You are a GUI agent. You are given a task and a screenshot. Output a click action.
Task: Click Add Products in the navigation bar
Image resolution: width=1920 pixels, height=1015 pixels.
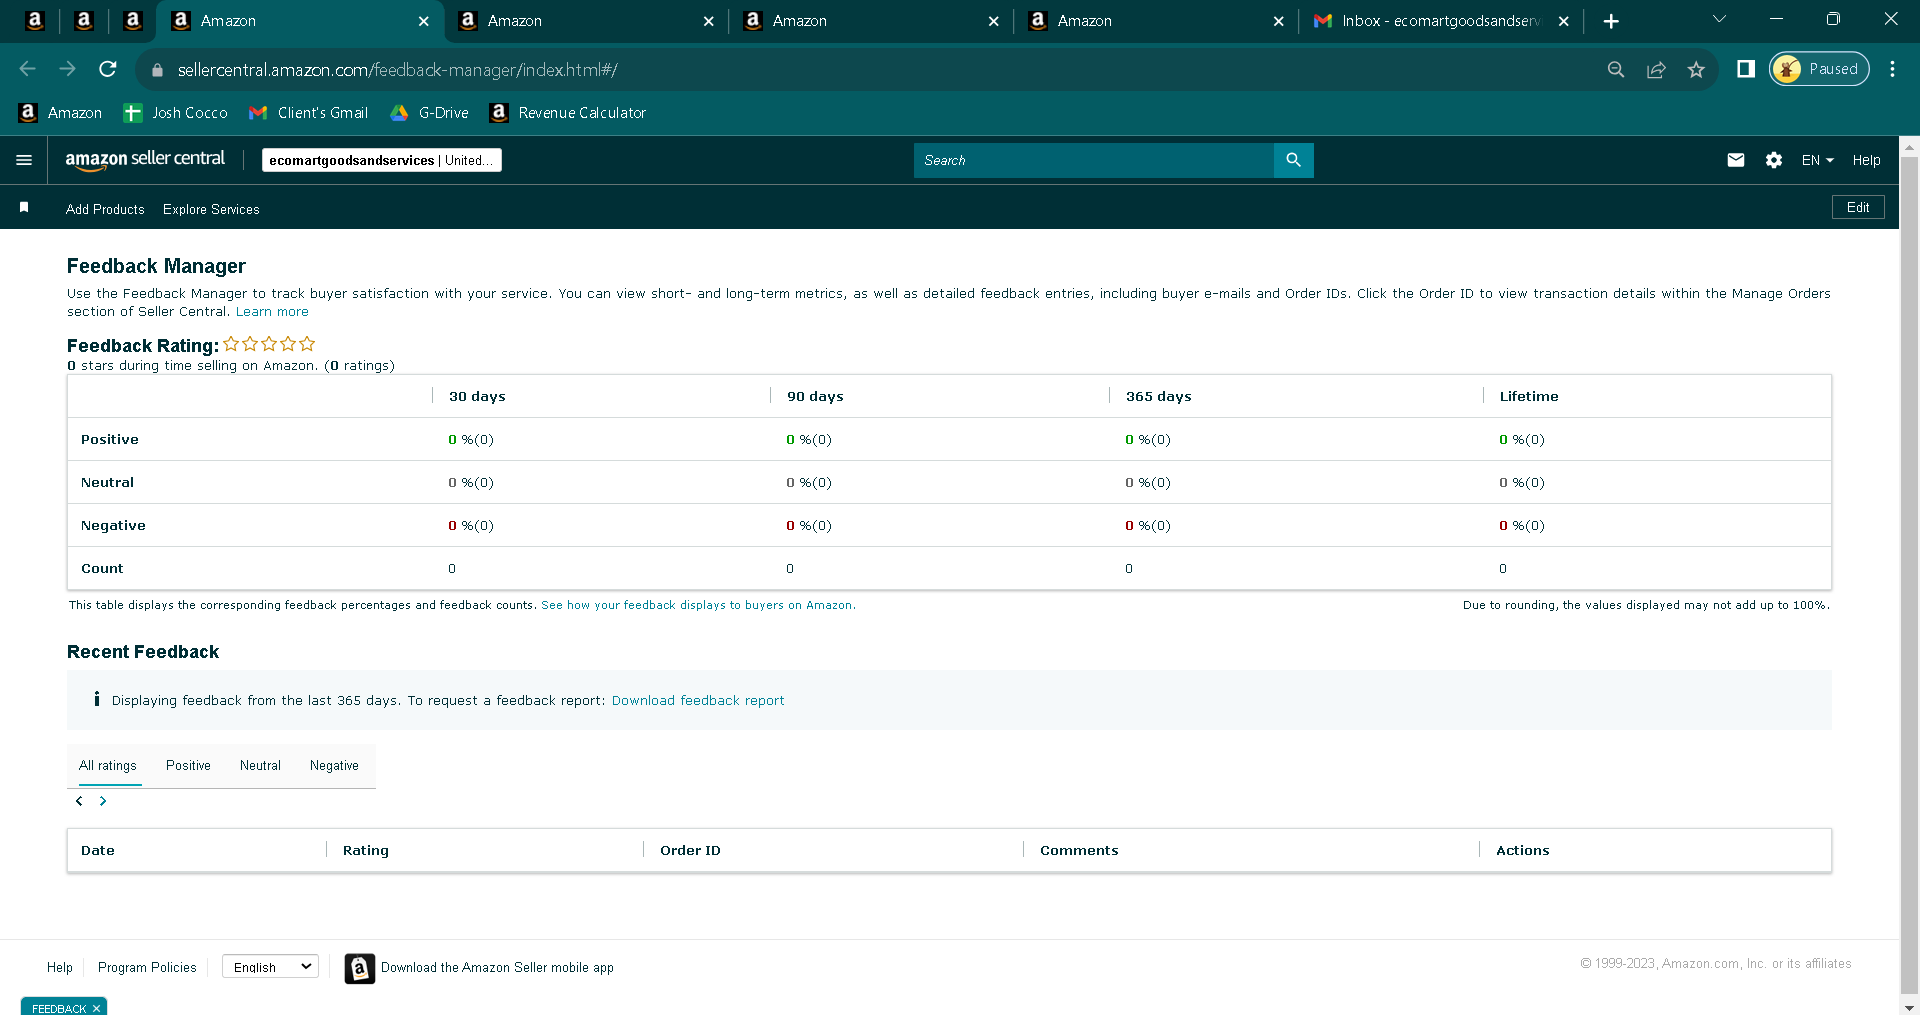point(105,209)
